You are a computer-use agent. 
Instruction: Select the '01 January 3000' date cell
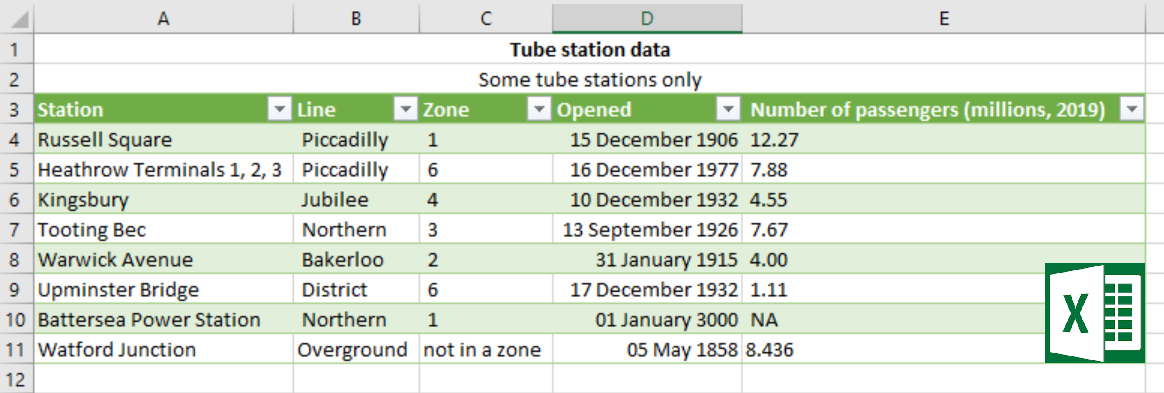coord(647,319)
